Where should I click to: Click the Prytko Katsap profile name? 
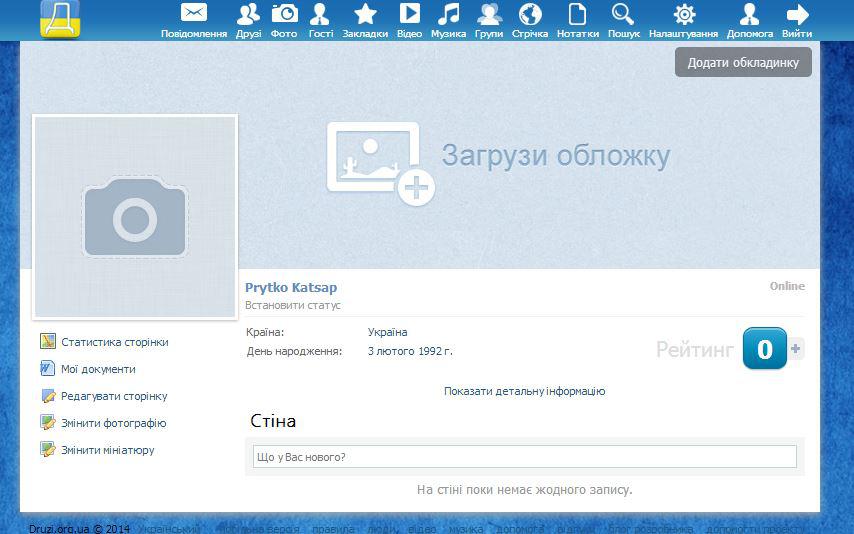click(291, 288)
